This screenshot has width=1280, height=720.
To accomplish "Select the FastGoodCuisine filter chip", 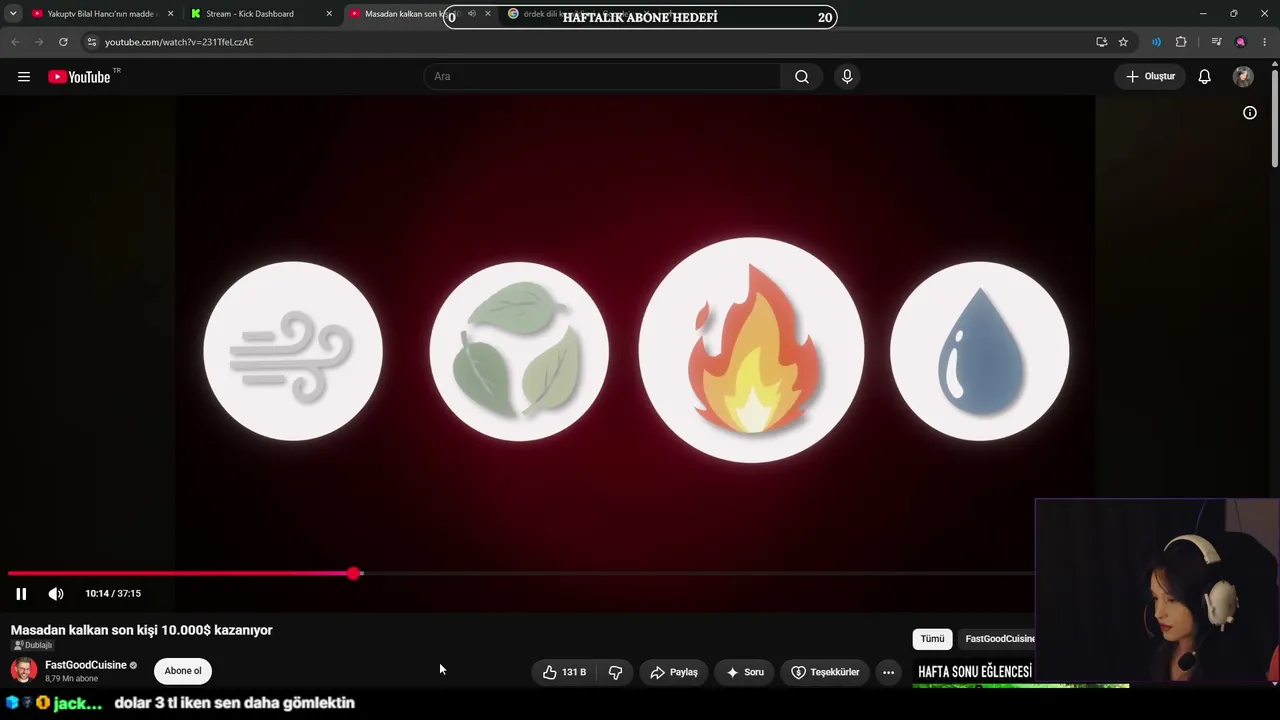I will (x=998, y=639).
